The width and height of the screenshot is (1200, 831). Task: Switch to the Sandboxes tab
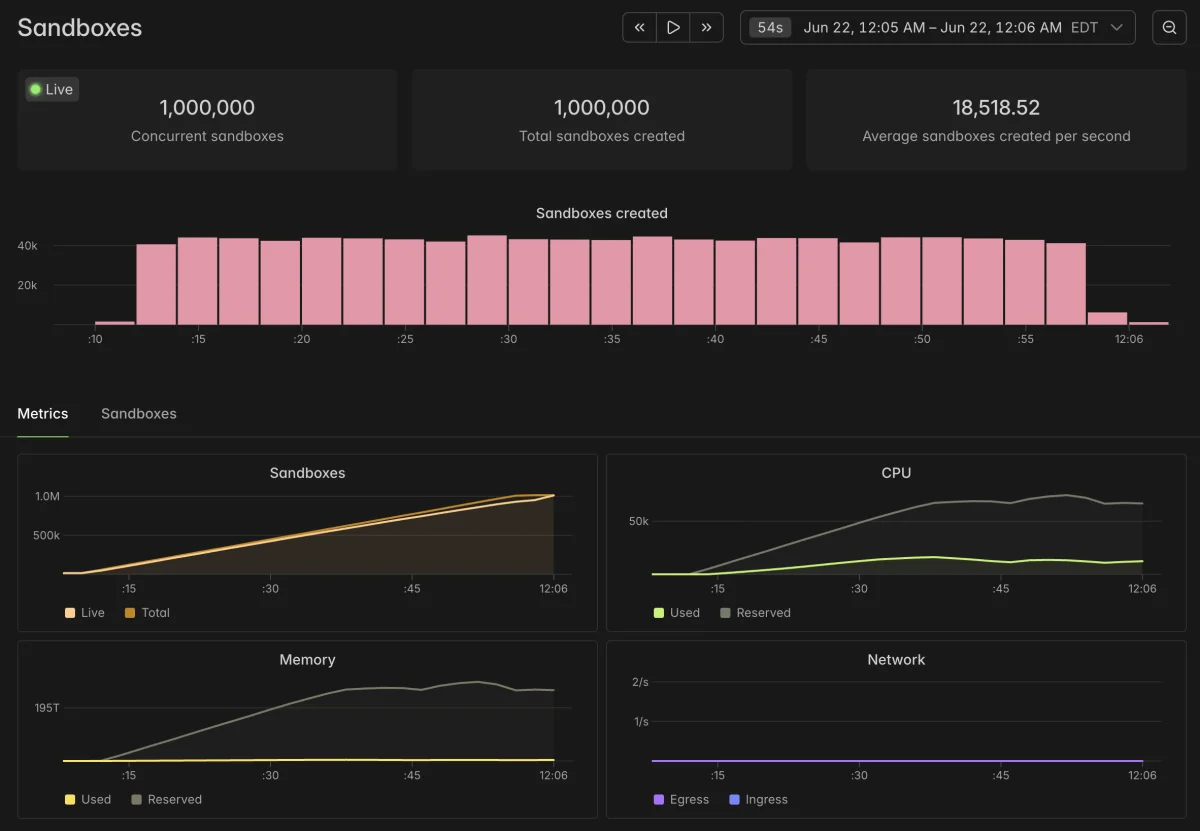click(x=139, y=414)
